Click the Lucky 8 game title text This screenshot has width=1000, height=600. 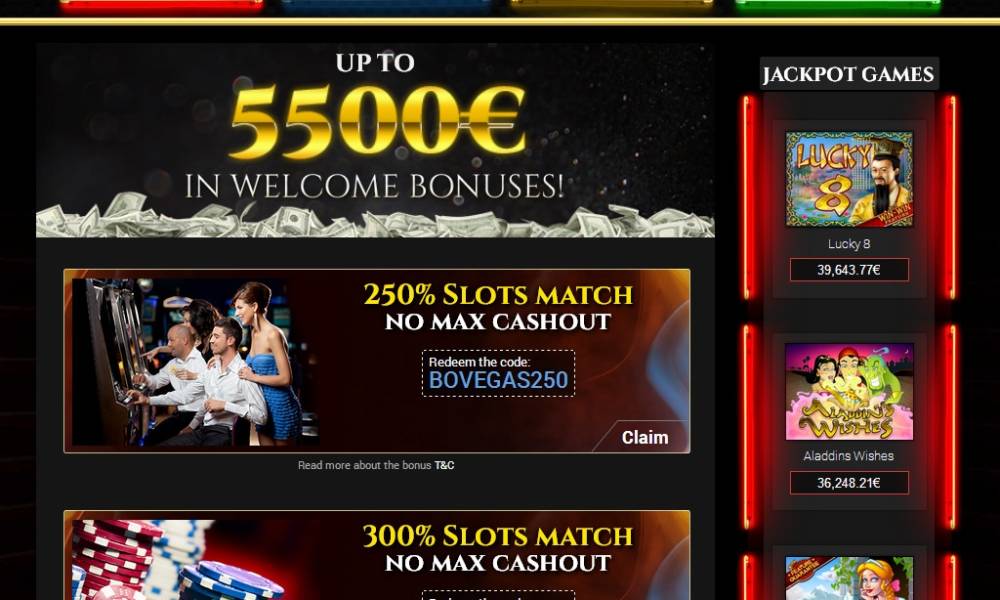tap(849, 244)
